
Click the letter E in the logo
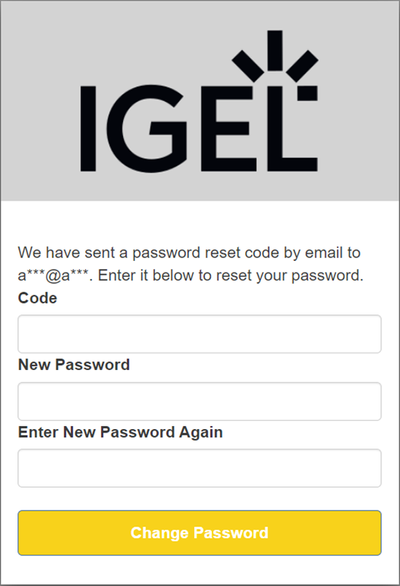[228, 129]
